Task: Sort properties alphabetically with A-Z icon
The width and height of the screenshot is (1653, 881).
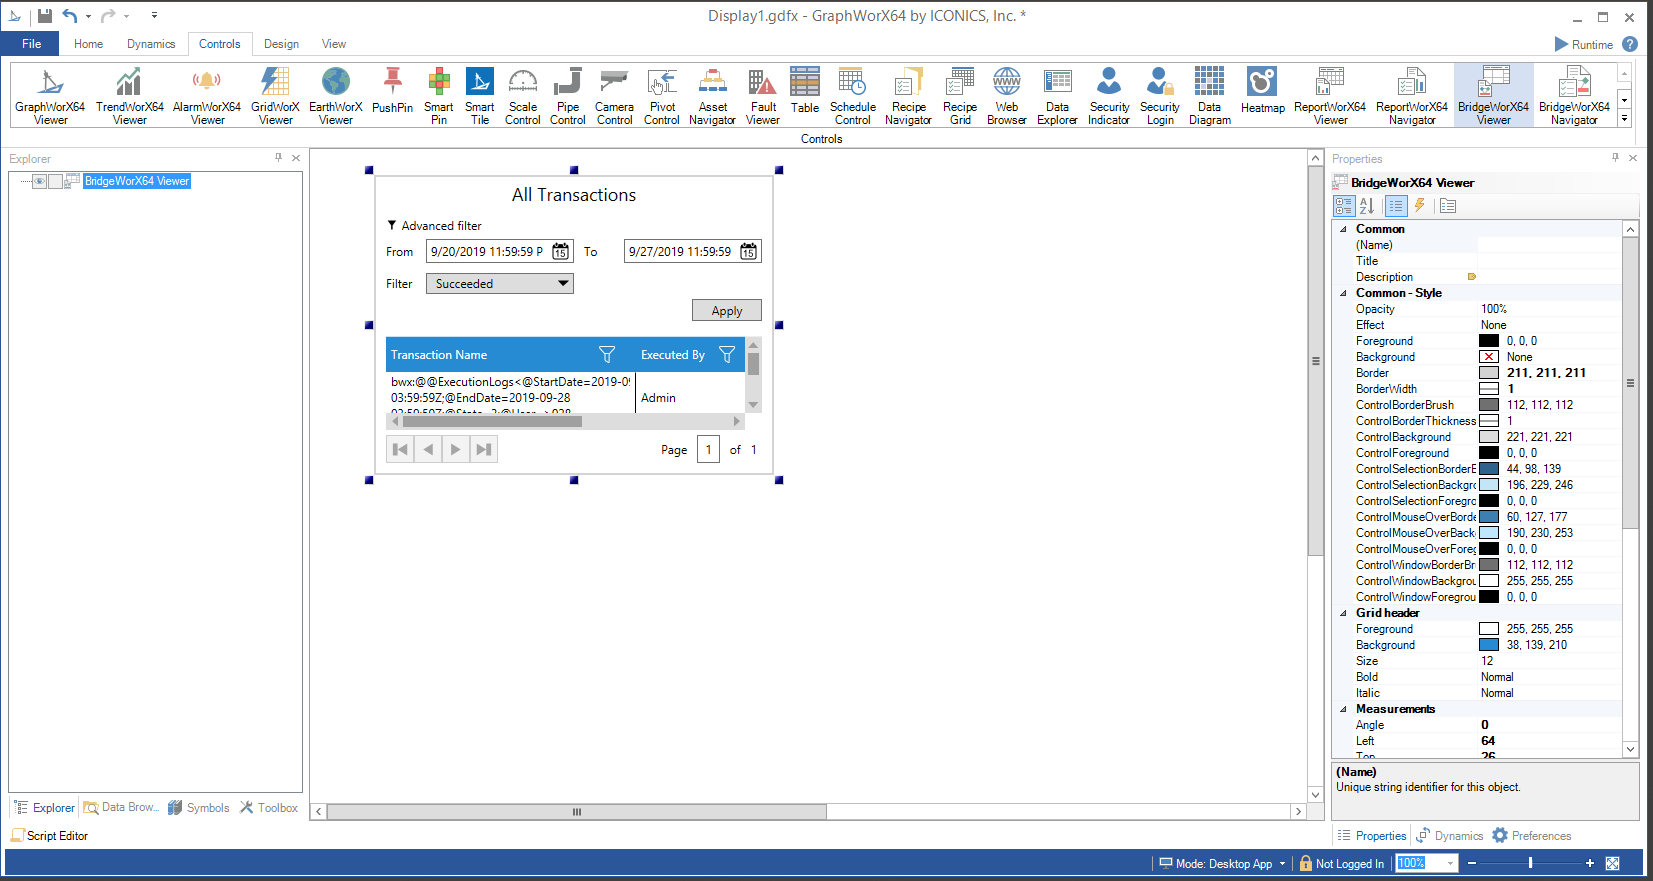Action: tap(1367, 206)
